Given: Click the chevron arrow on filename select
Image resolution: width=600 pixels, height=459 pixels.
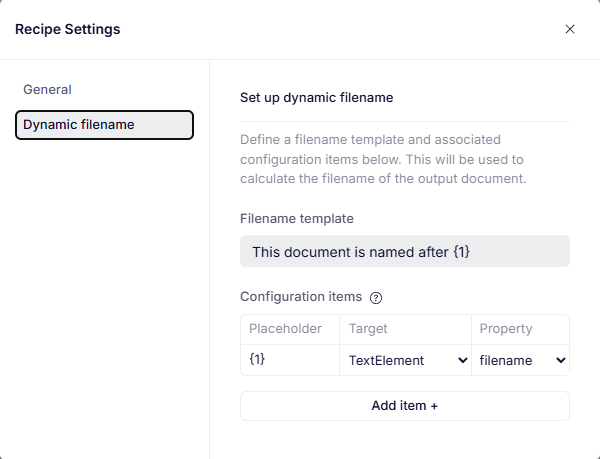Looking at the screenshot, I should click(560, 360).
